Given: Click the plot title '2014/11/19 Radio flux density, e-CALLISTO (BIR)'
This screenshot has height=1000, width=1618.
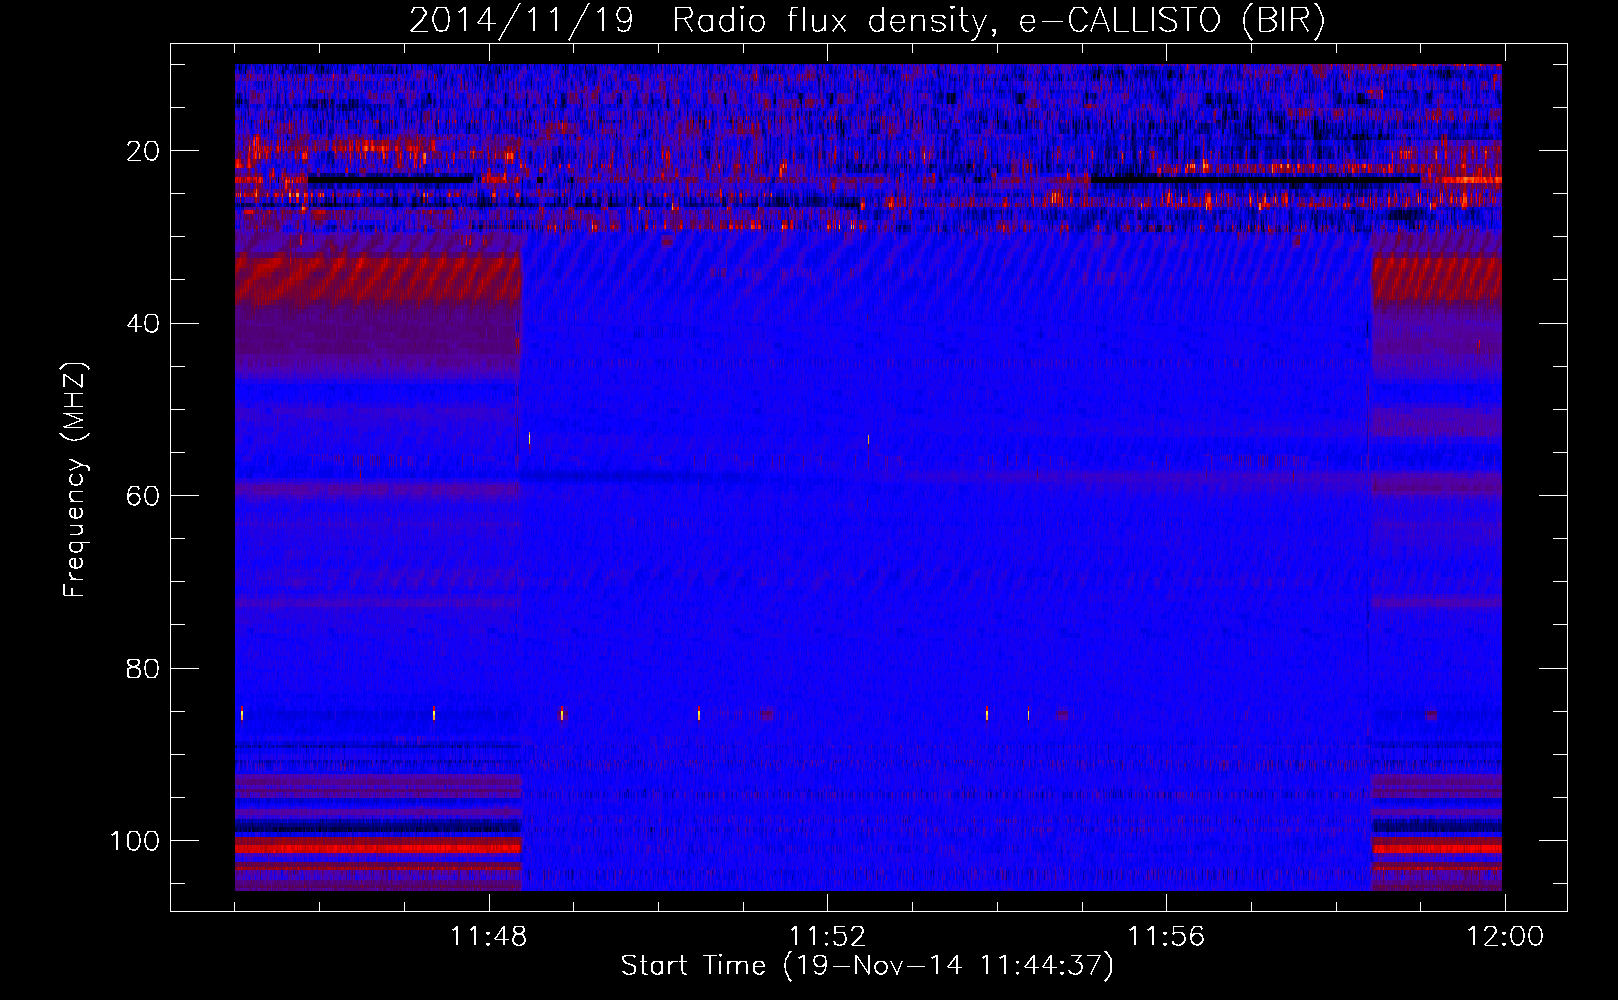Looking at the screenshot, I should coord(867,21).
